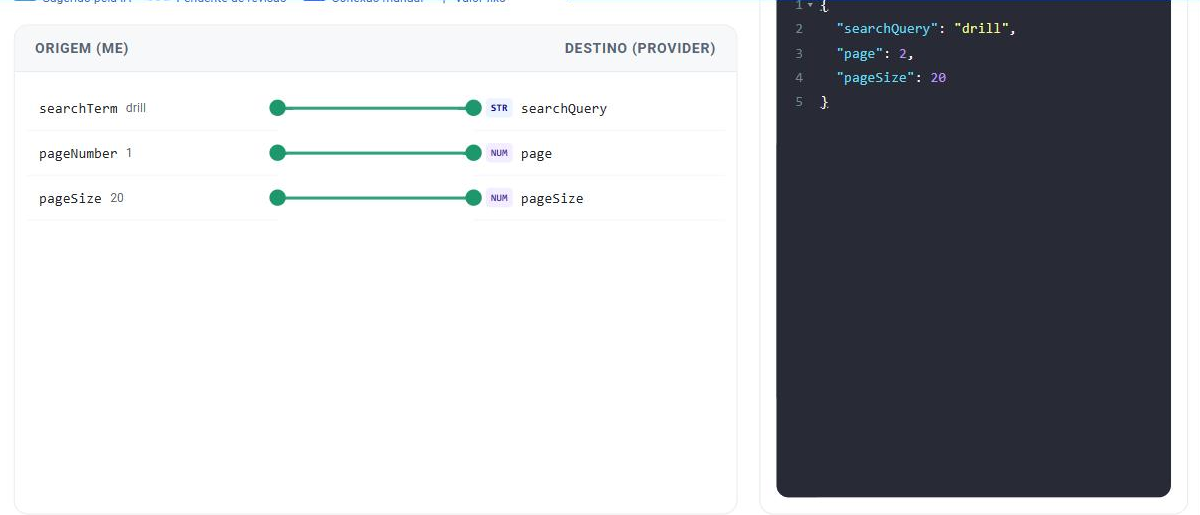Click the "page" key in the JSON editor
The image size is (1200, 515).
[859, 53]
